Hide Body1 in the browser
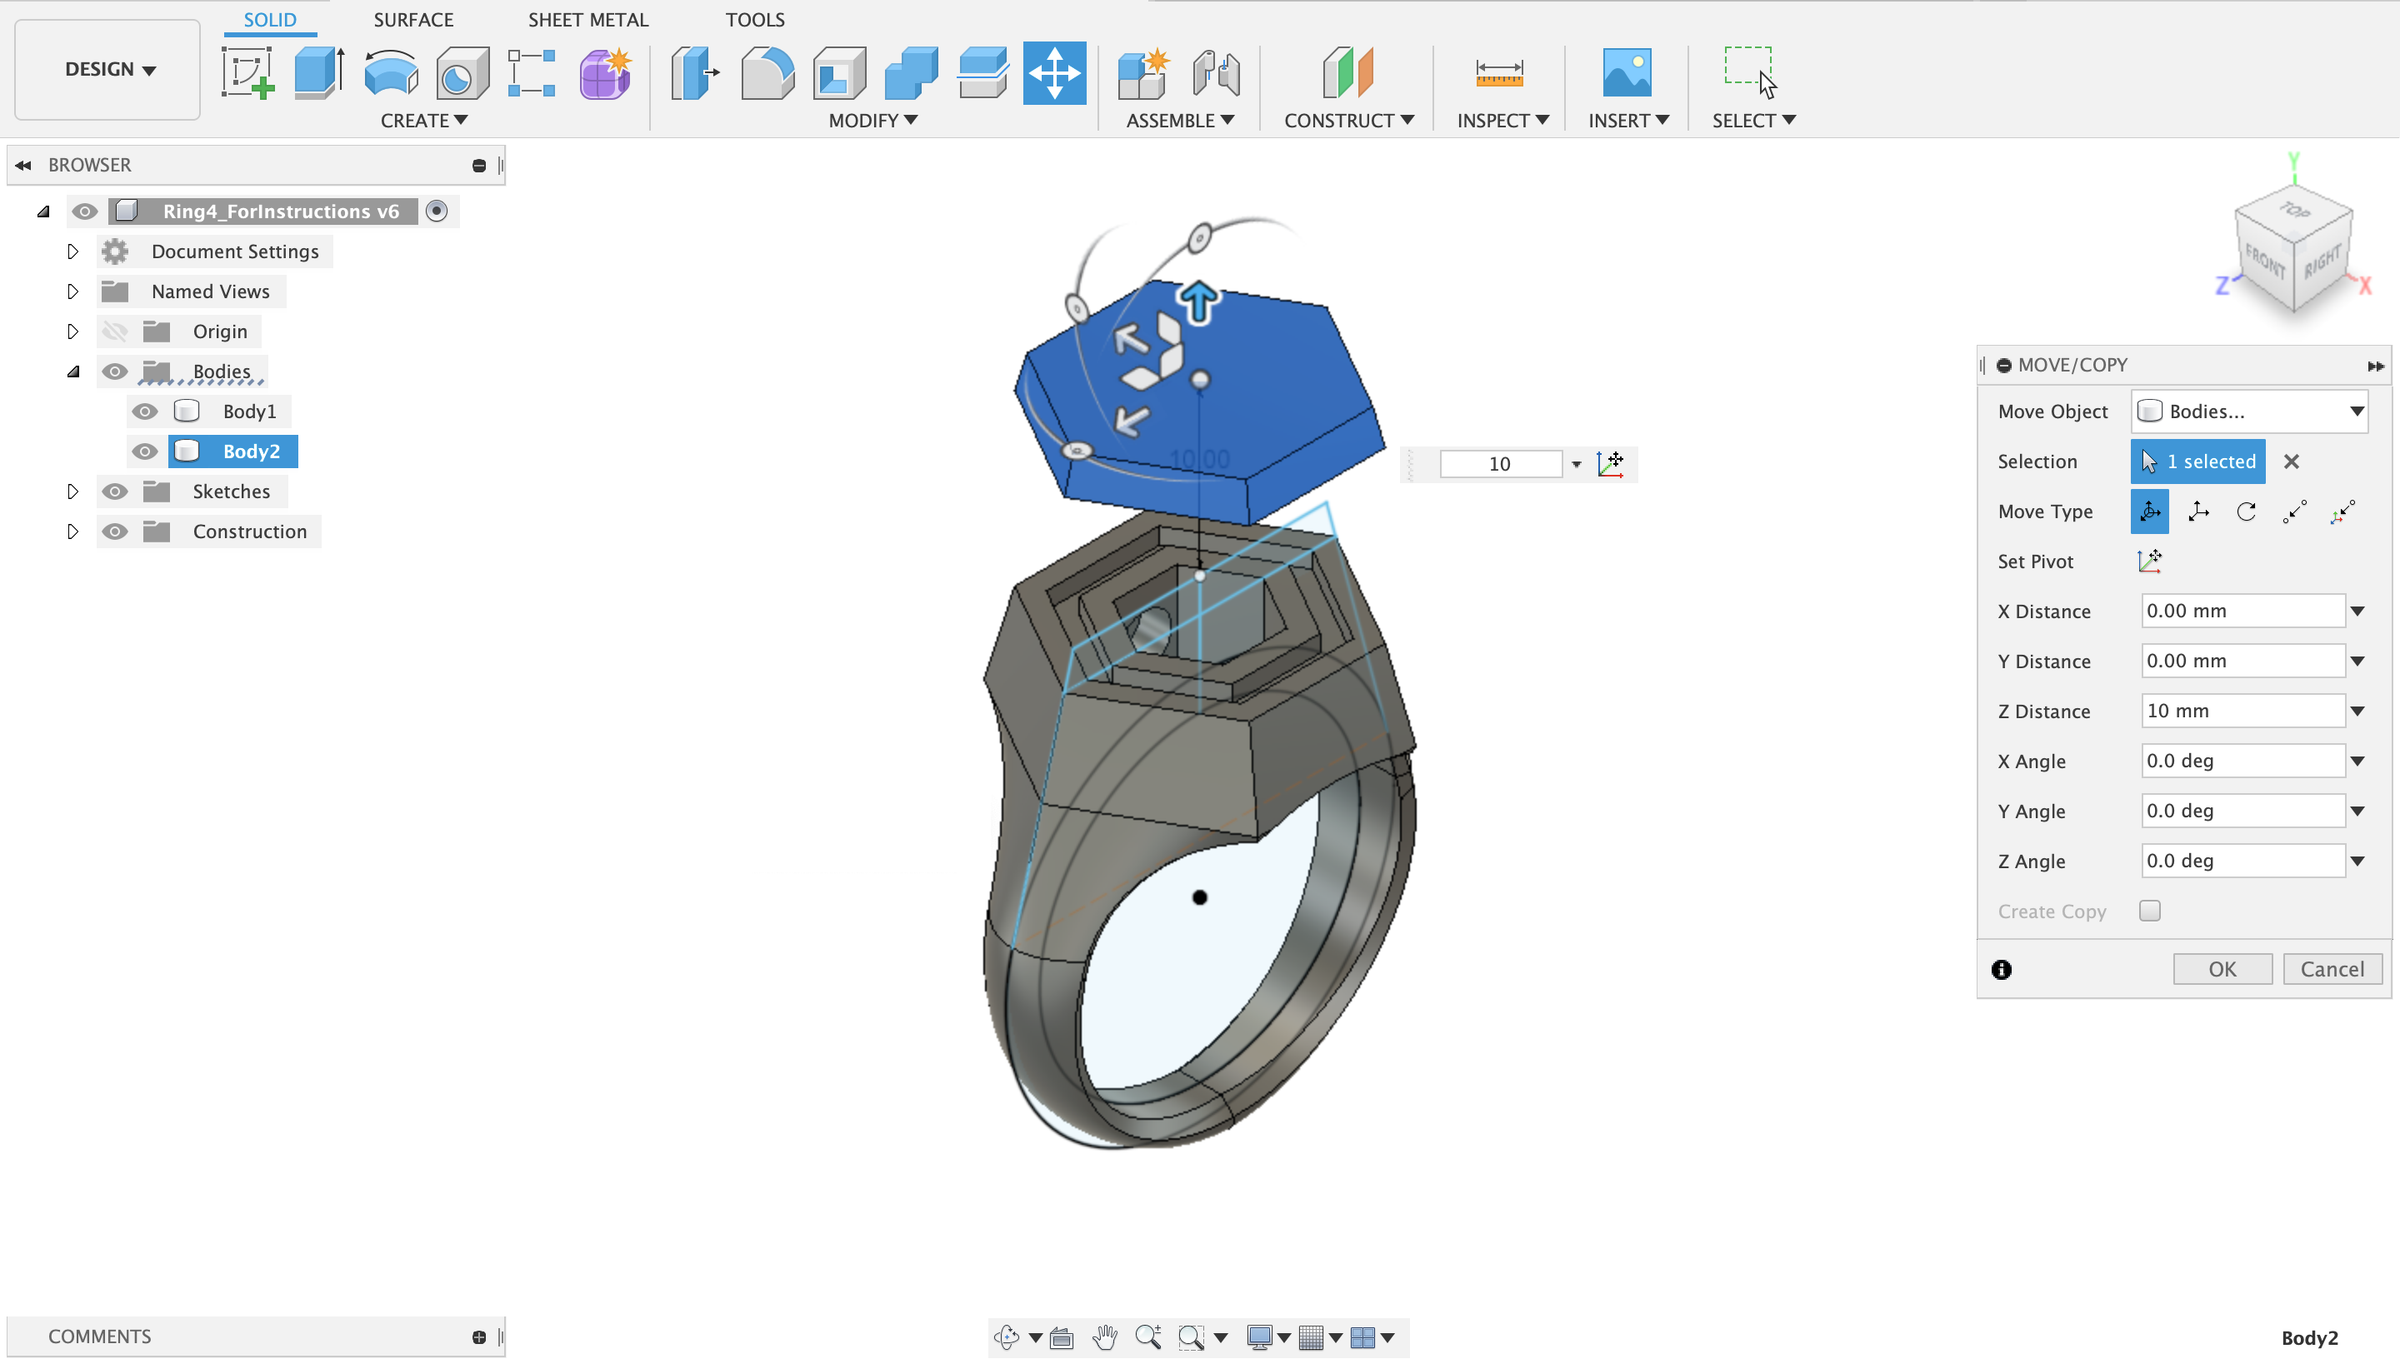 pyautogui.click(x=145, y=411)
